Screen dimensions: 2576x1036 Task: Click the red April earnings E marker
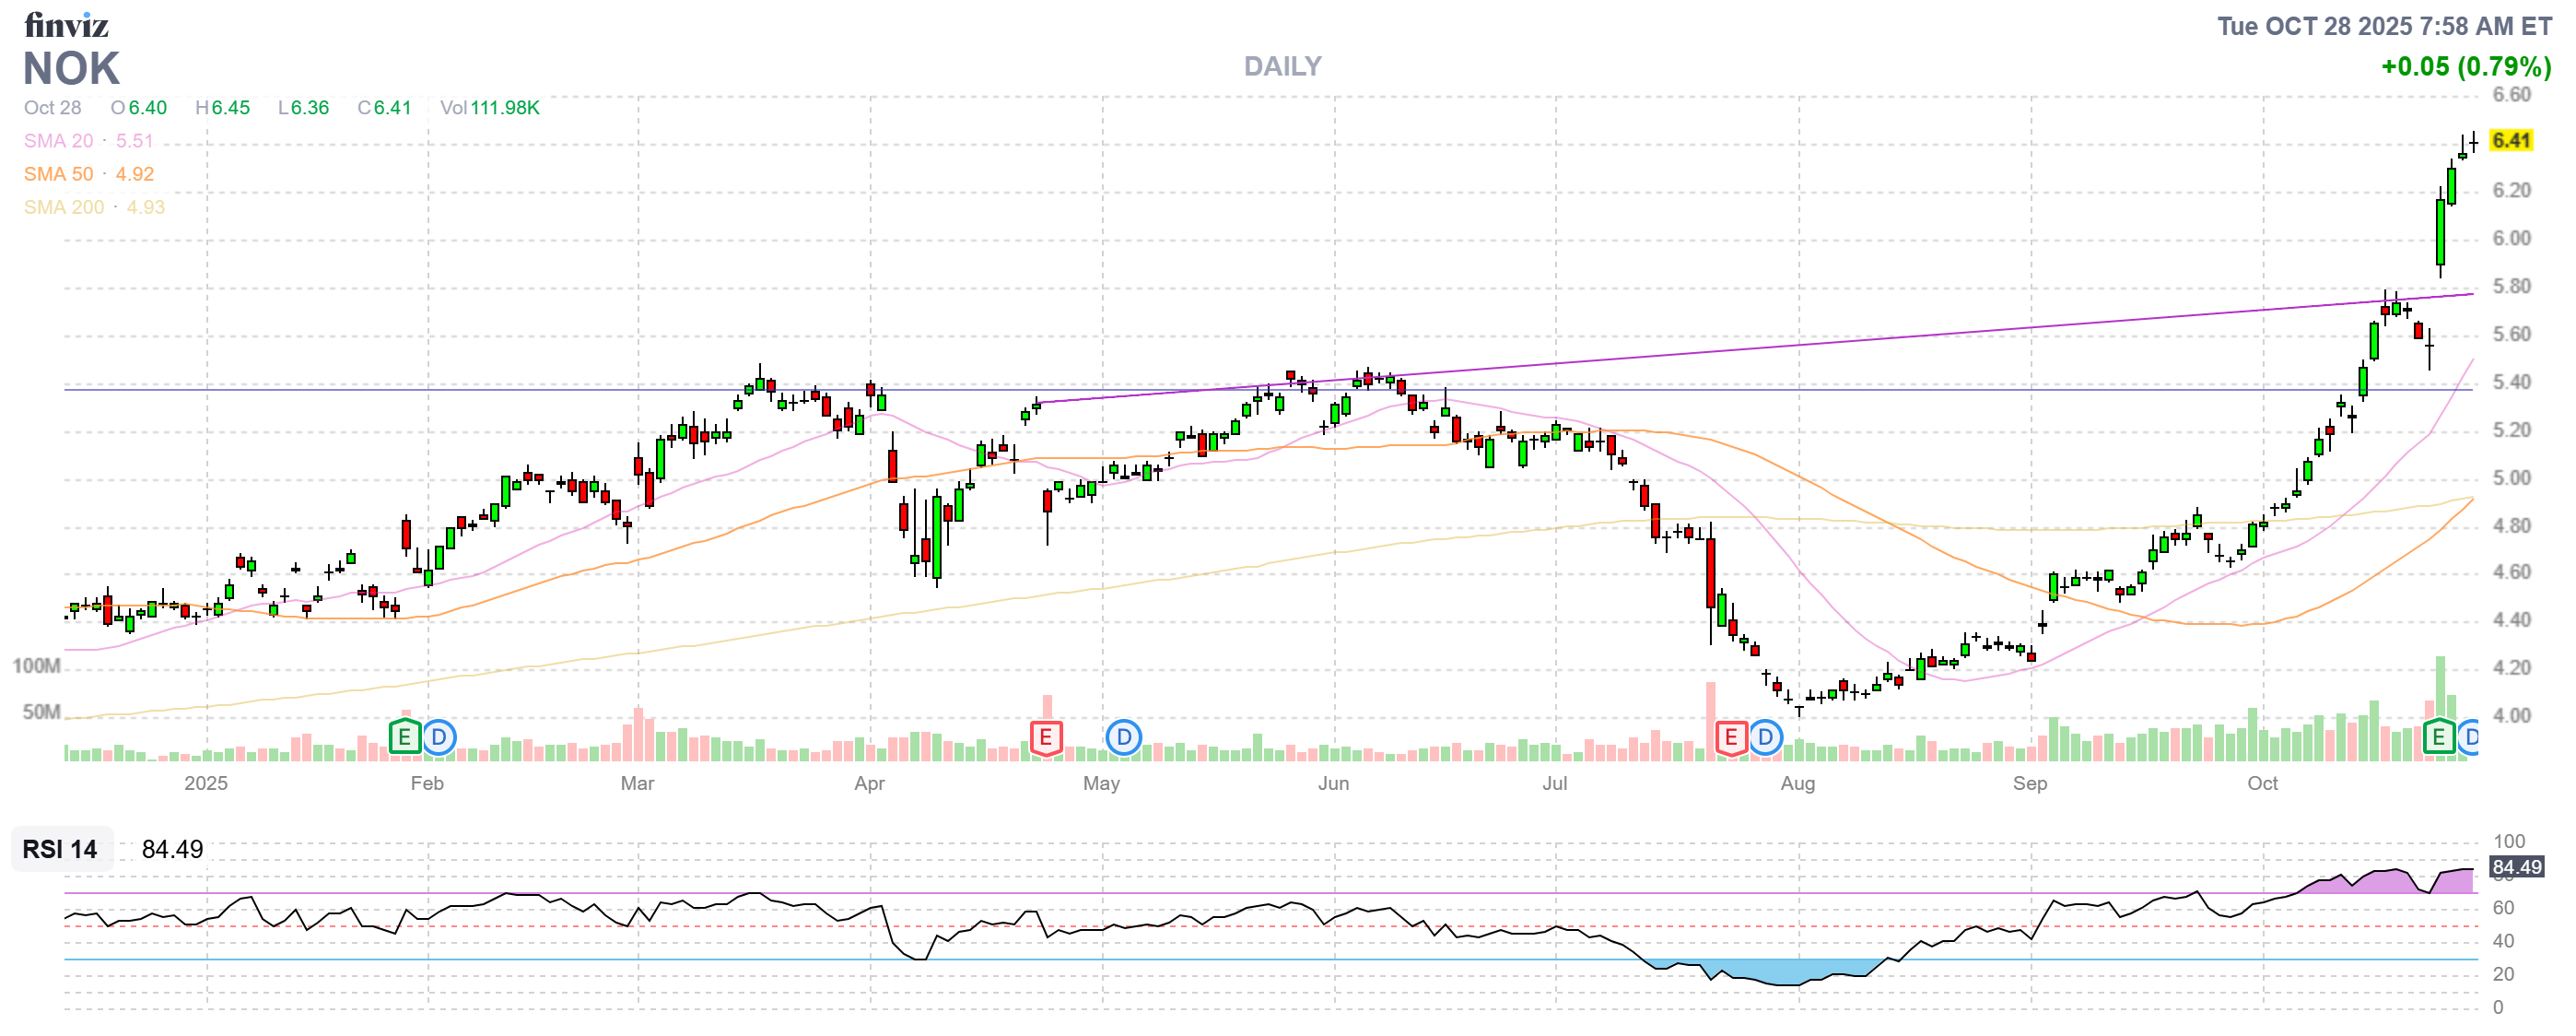click(x=1045, y=738)
